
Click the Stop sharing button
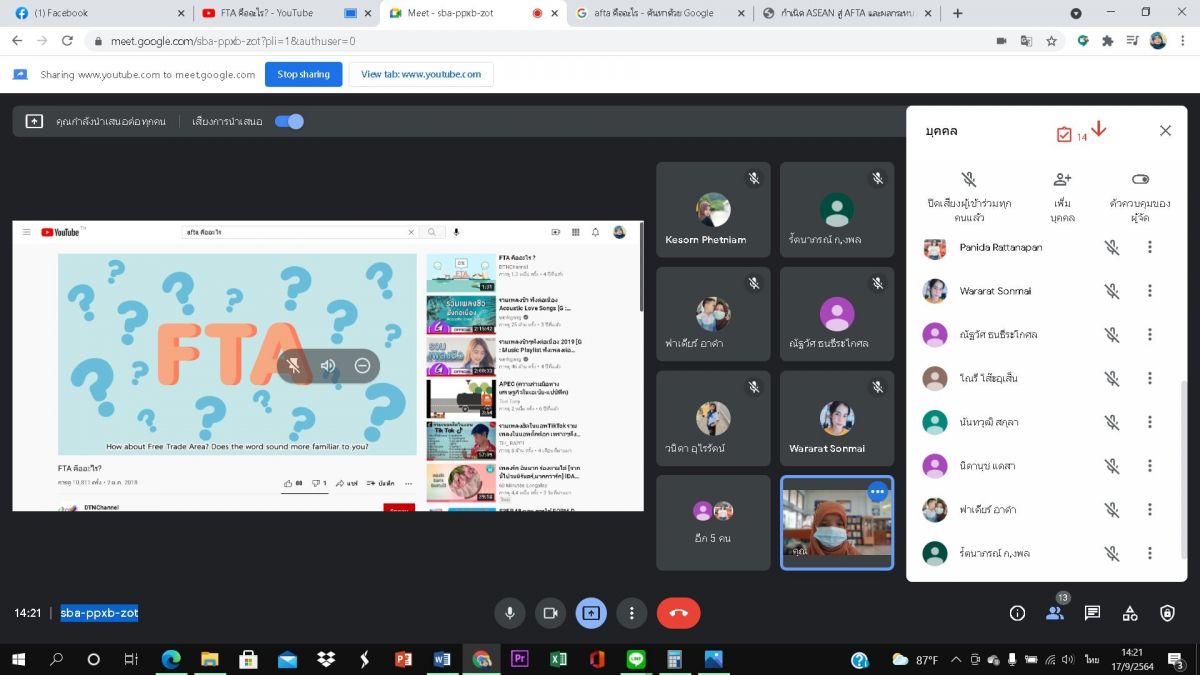303,74
